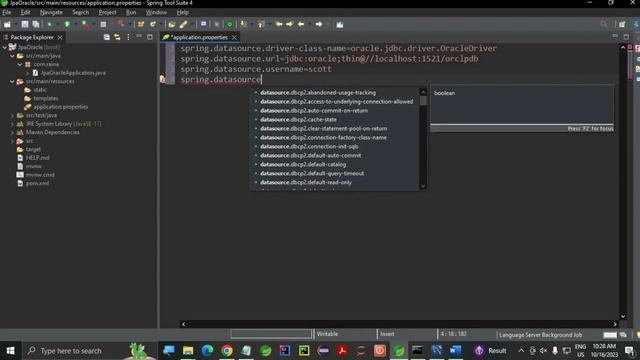Open the Search menu

point(80,12)
